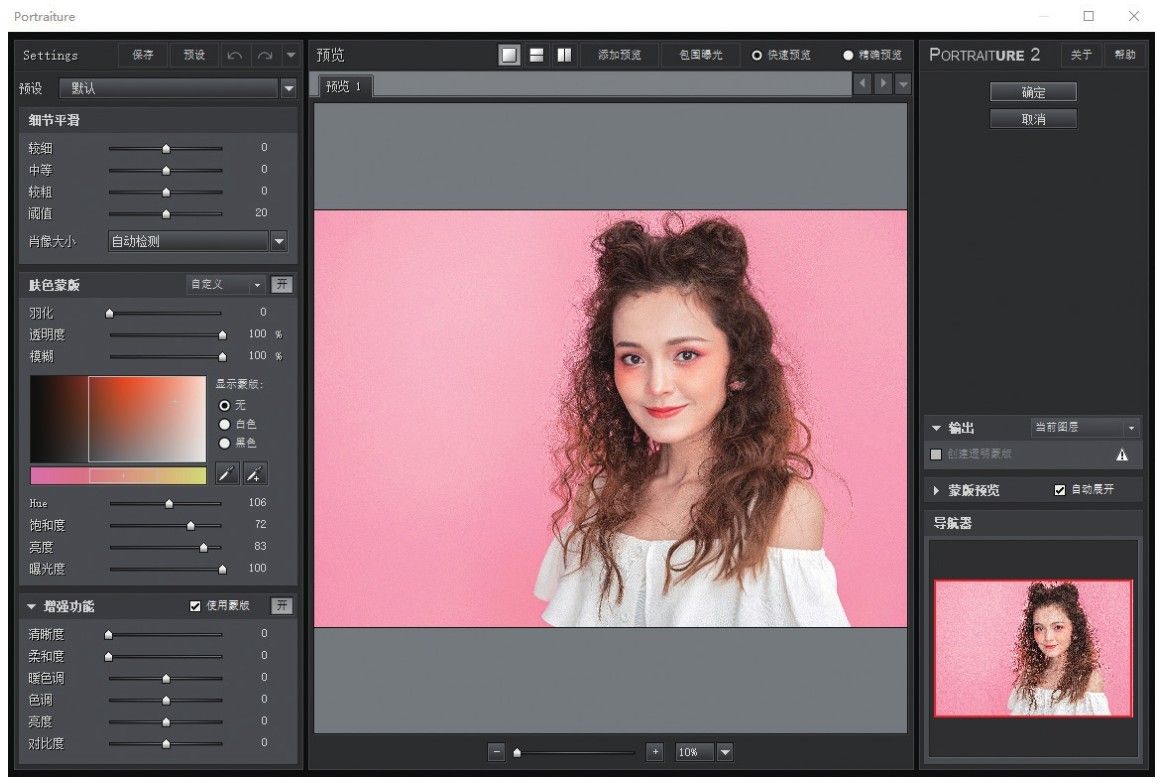Select the 预览 1 tab
The image size is (1162, 784).
coord(343,87)
